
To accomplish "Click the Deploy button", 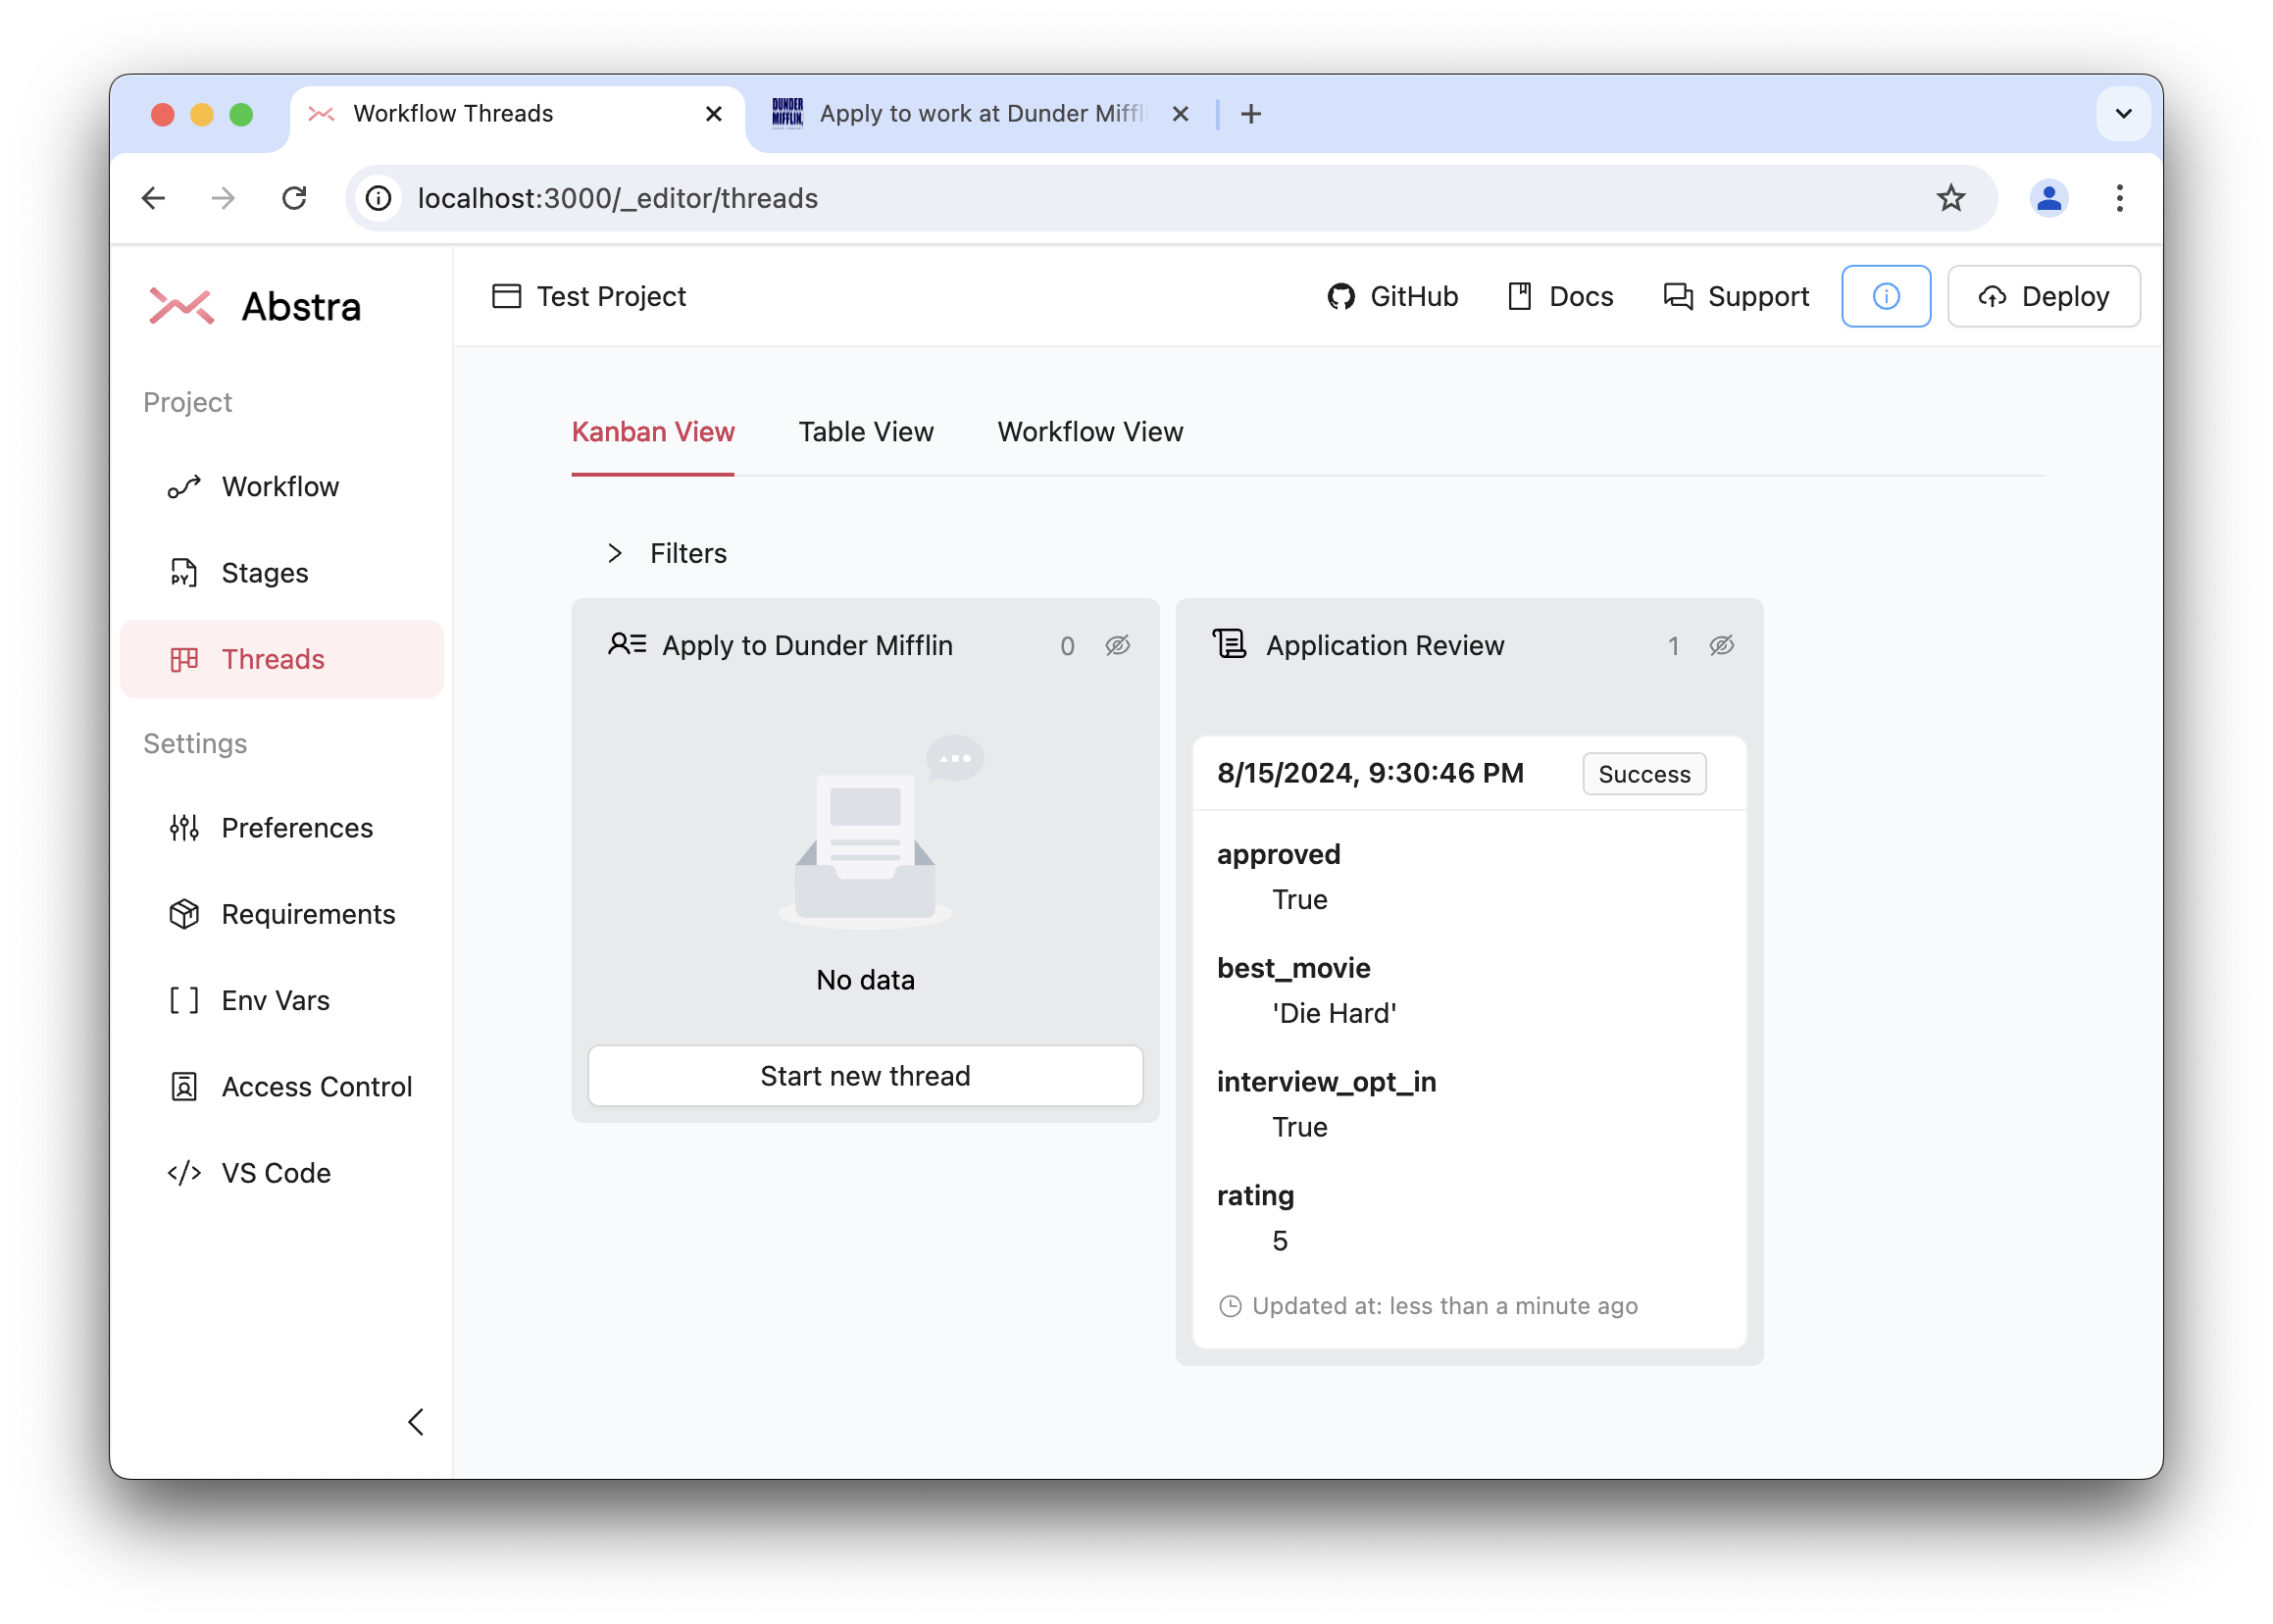I will (2043, 295).
